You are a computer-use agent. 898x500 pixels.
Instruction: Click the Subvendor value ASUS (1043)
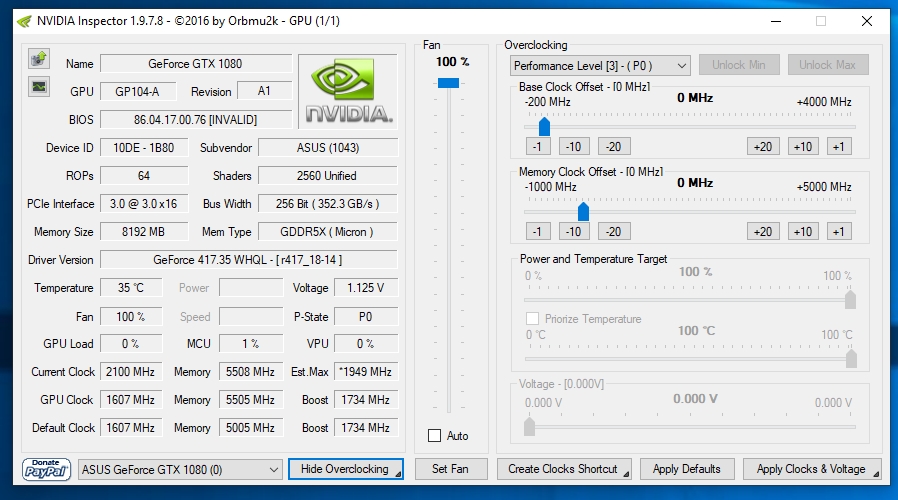tap(328, 147)
